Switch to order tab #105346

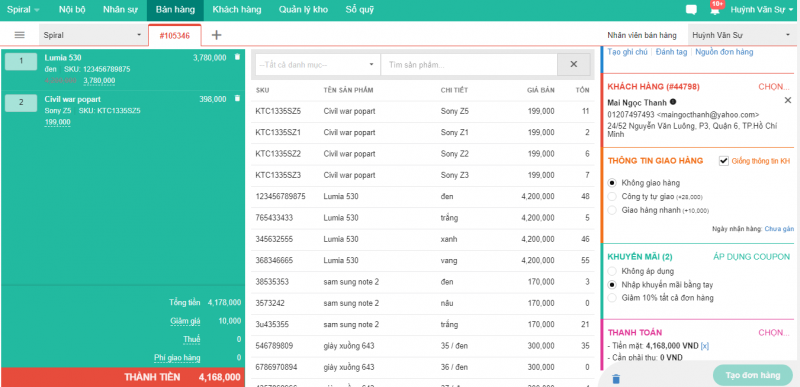click(x=174, y=36)
